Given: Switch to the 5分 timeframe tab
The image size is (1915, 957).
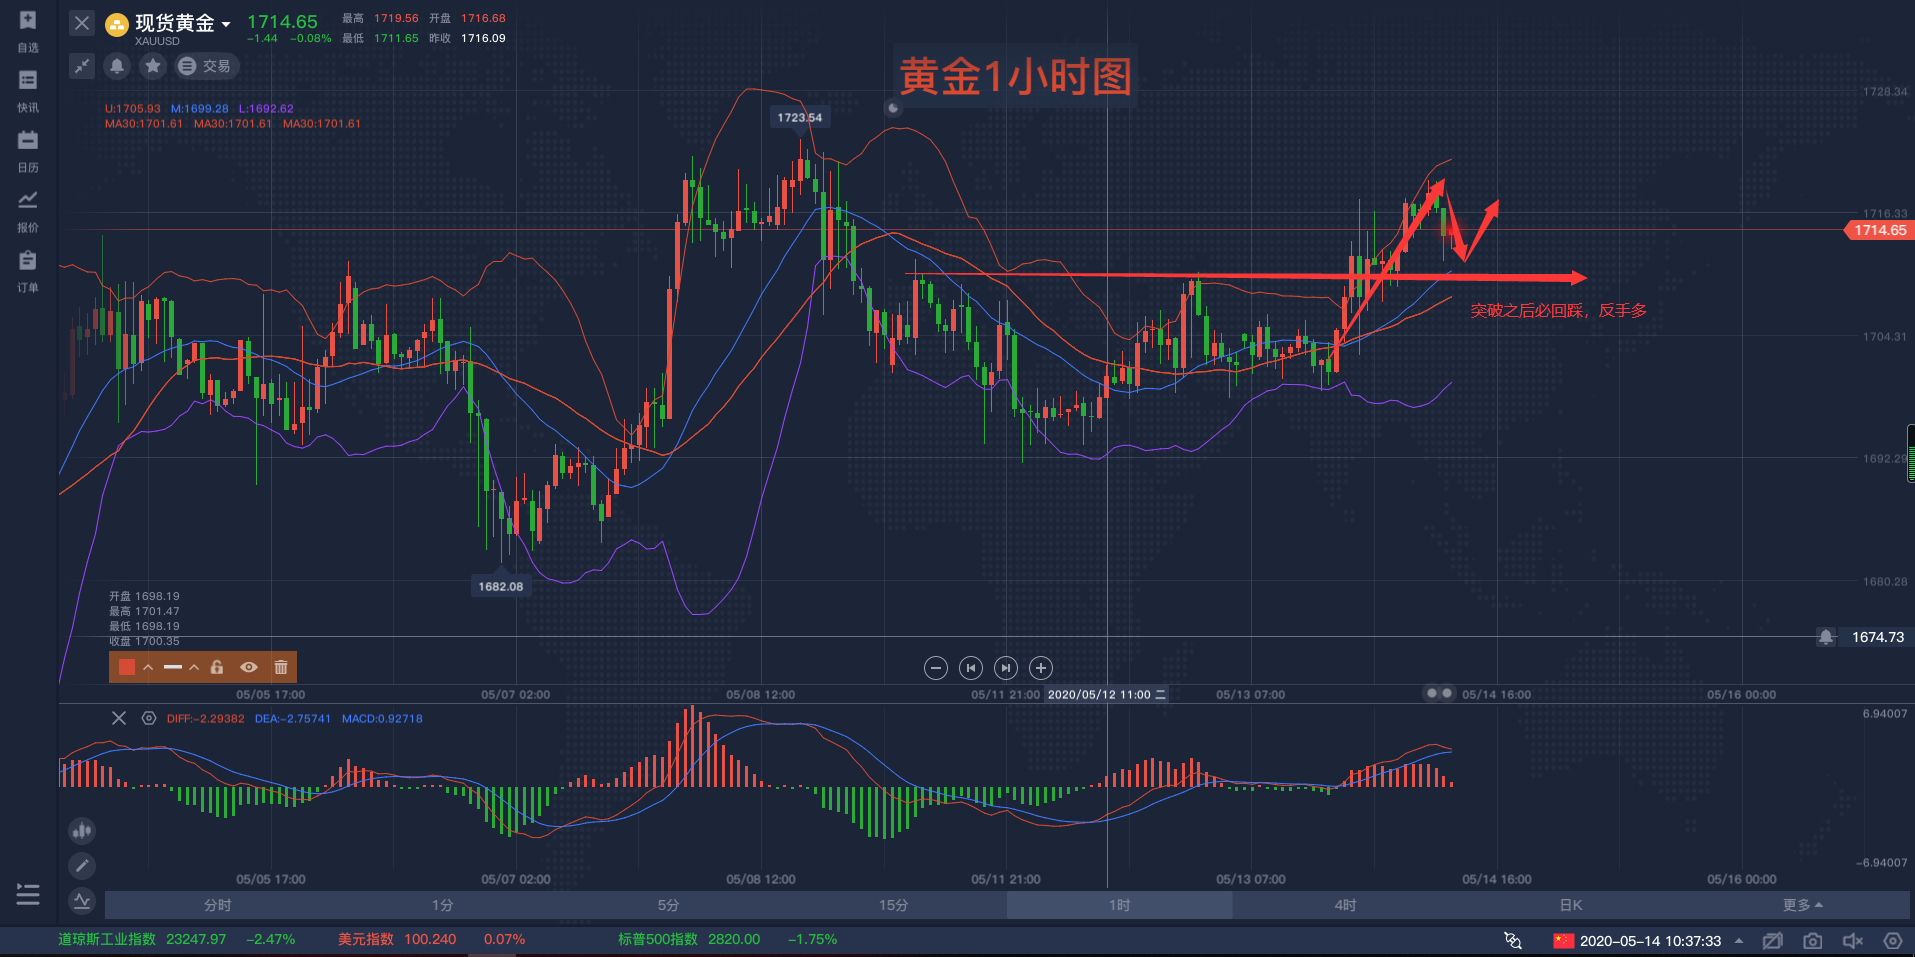Looking at the screenshot, I should [x=668, y=905].
